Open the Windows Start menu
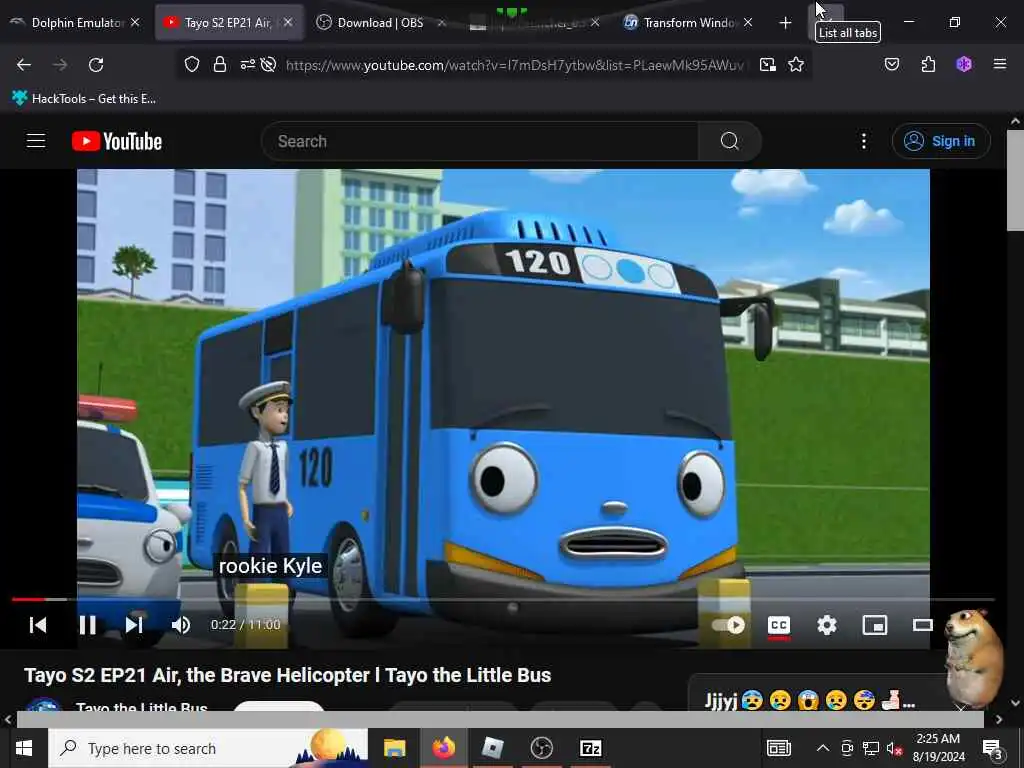The image size is (1024, 768). [24, 748]
